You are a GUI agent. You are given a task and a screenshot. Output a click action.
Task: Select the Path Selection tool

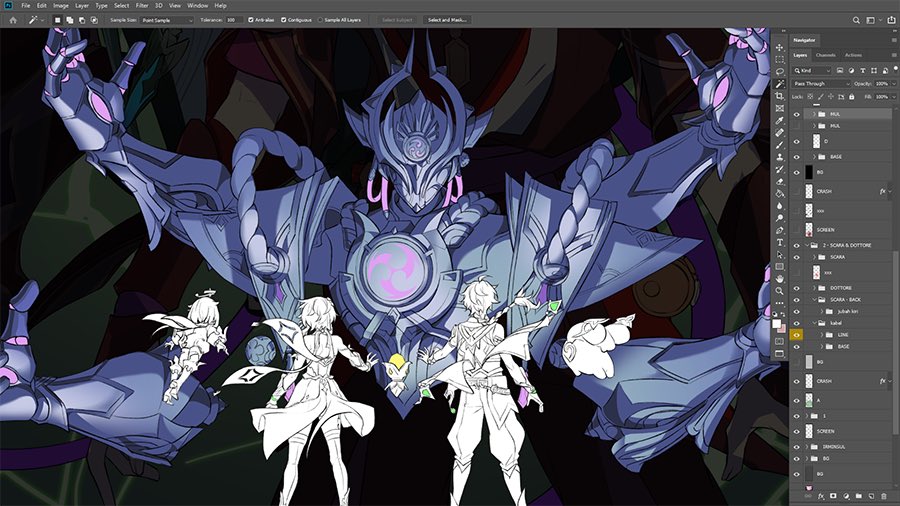point(779,254)
